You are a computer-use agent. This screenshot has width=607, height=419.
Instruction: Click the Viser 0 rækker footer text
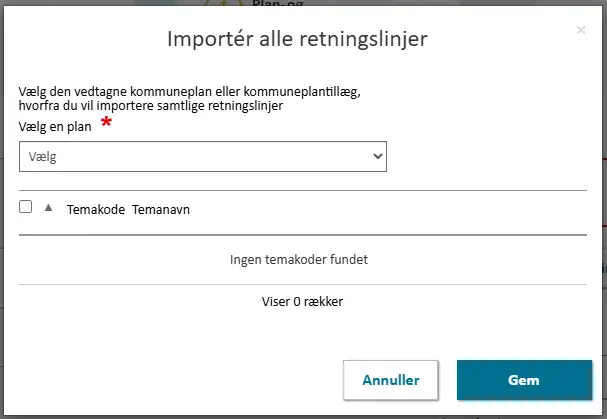pos(302,301)
